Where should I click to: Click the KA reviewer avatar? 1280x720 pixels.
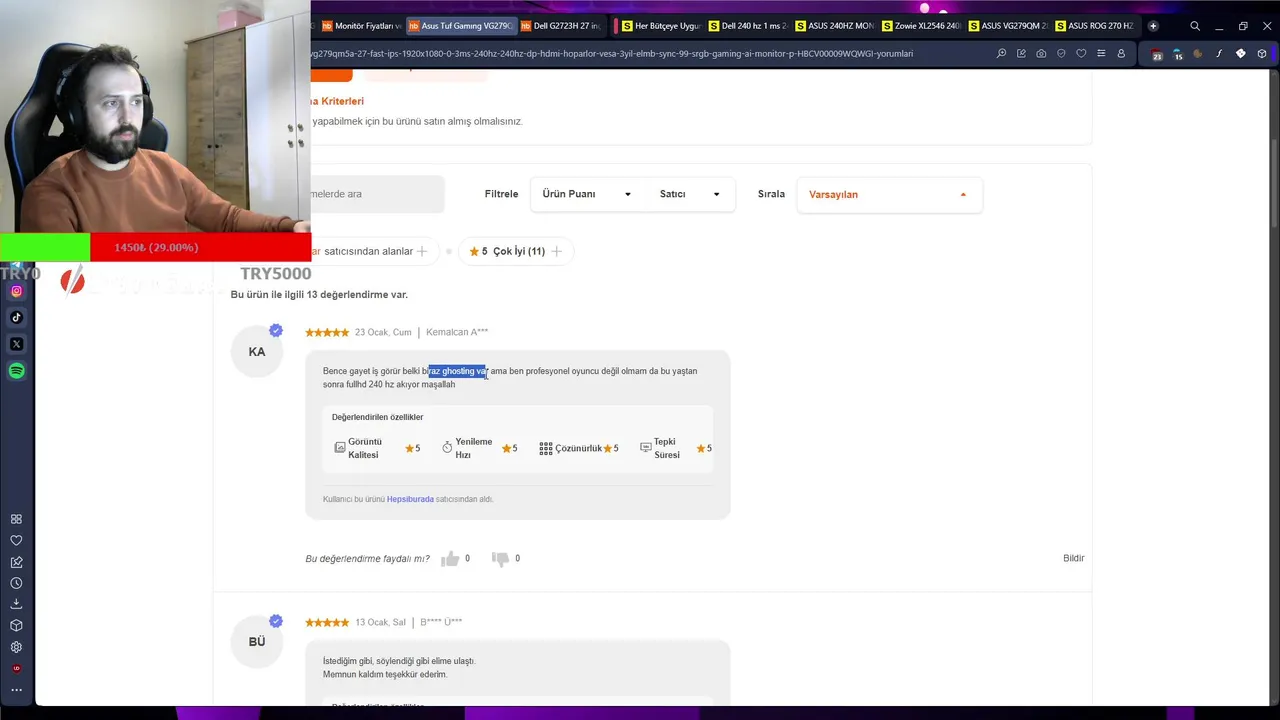pyautogui.click(x=257, y=352)
